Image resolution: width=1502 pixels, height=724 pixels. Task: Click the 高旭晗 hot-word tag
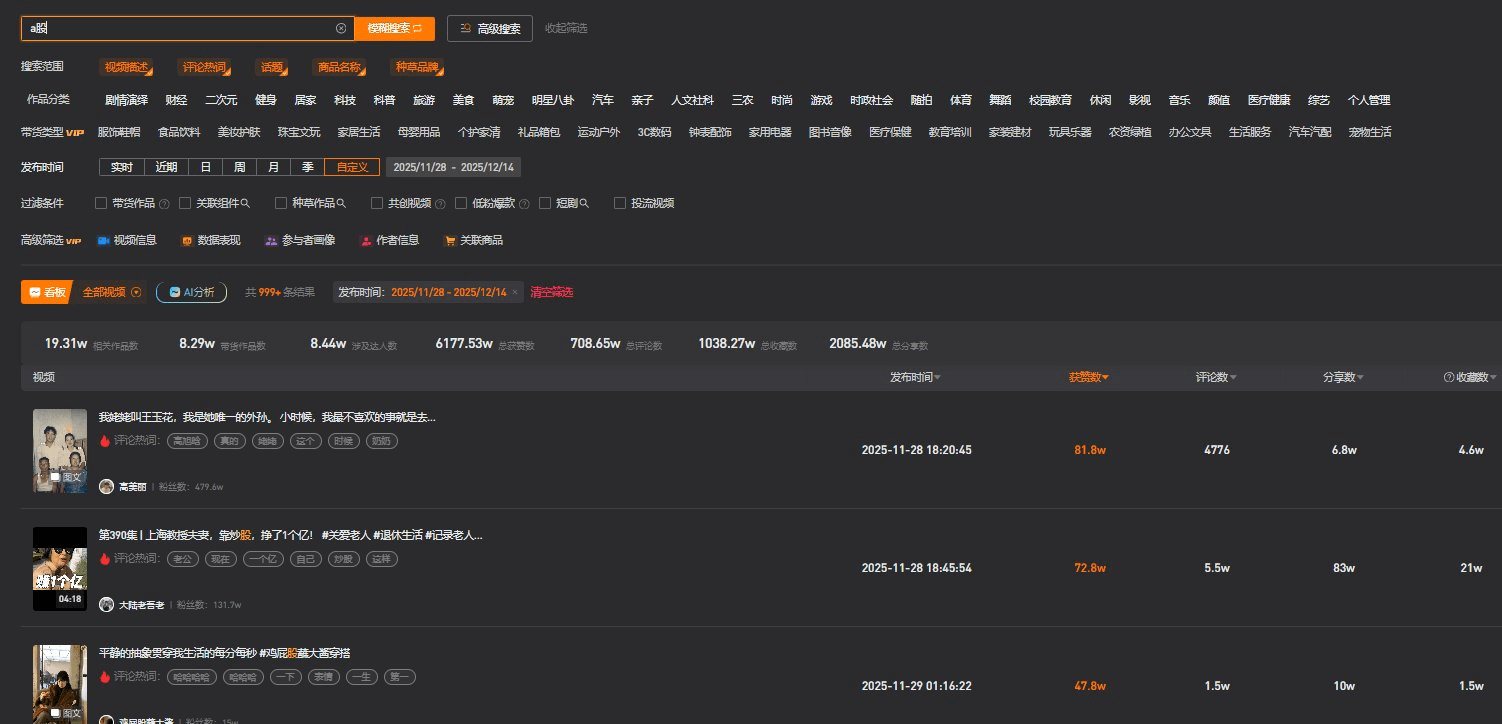[x=186, y=441]
